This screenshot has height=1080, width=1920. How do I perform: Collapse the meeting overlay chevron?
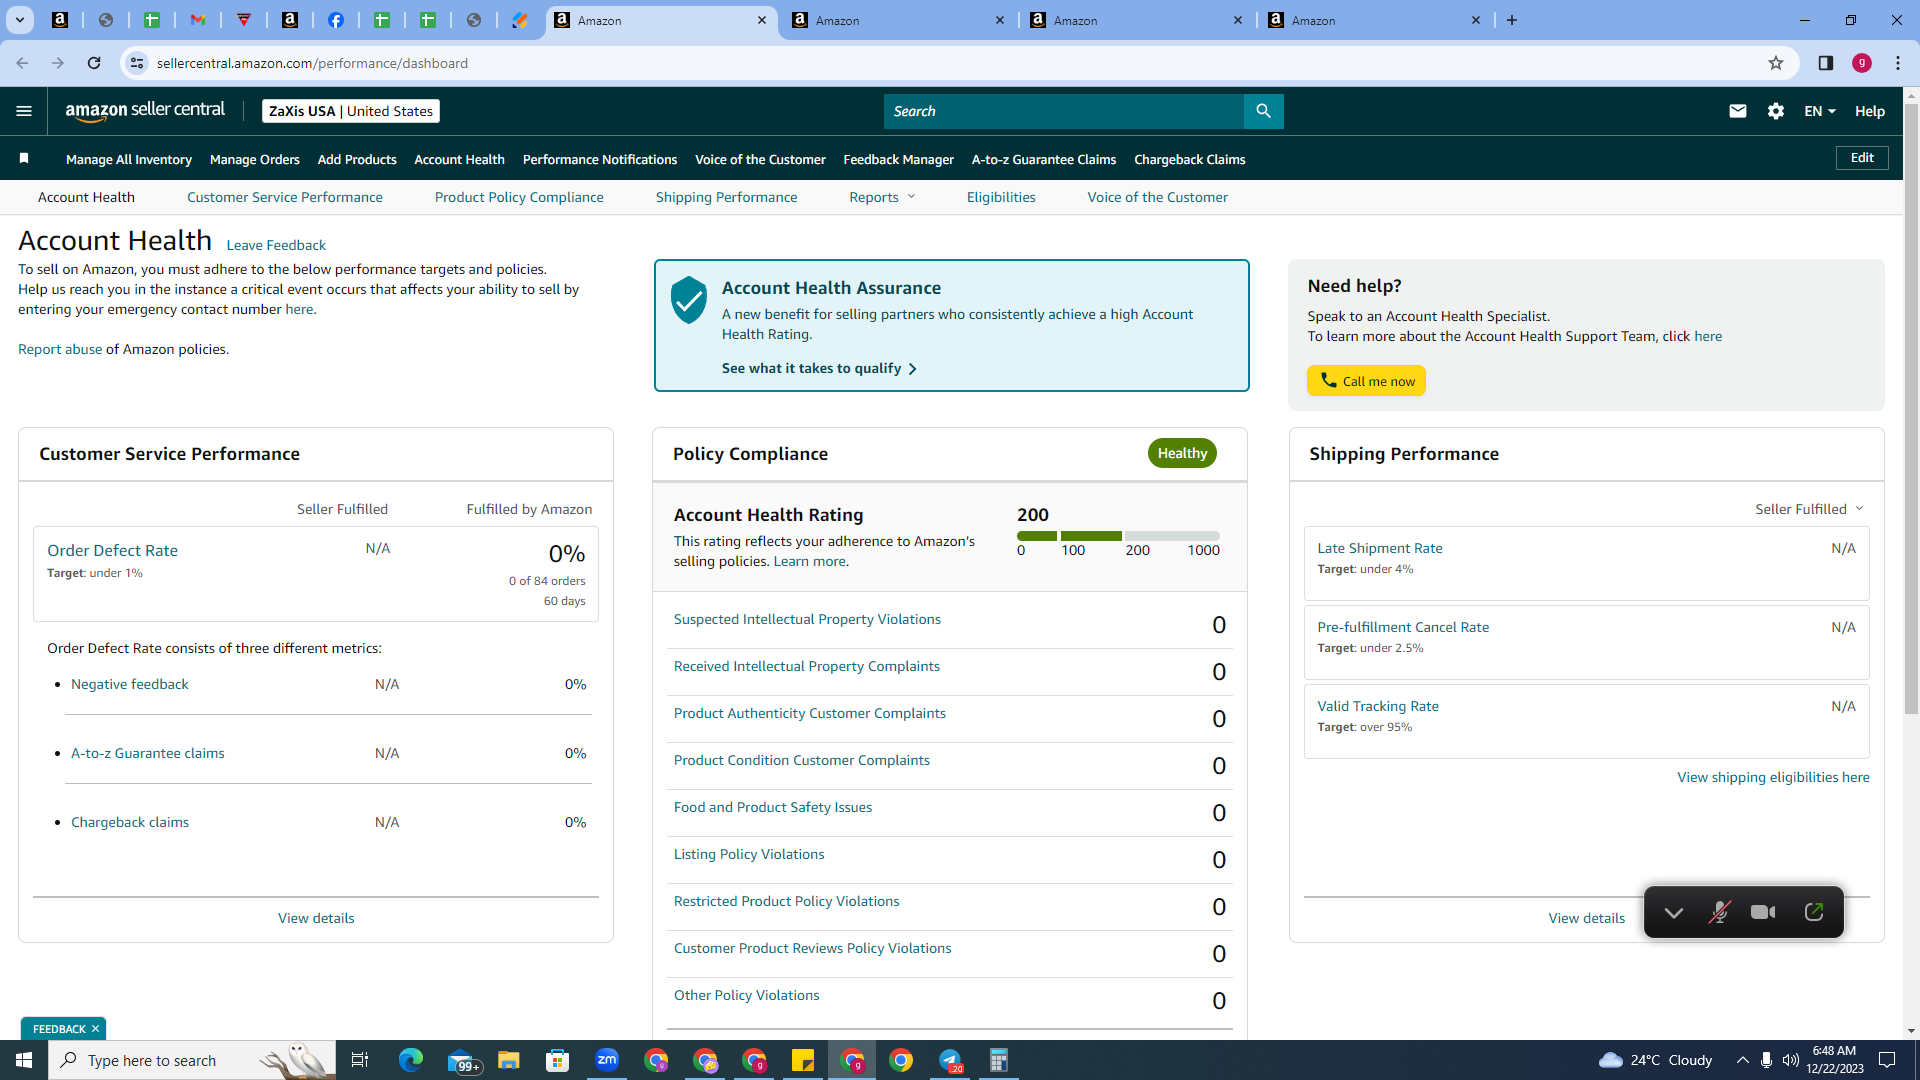pyautogui.click(x=1674, y=912)
